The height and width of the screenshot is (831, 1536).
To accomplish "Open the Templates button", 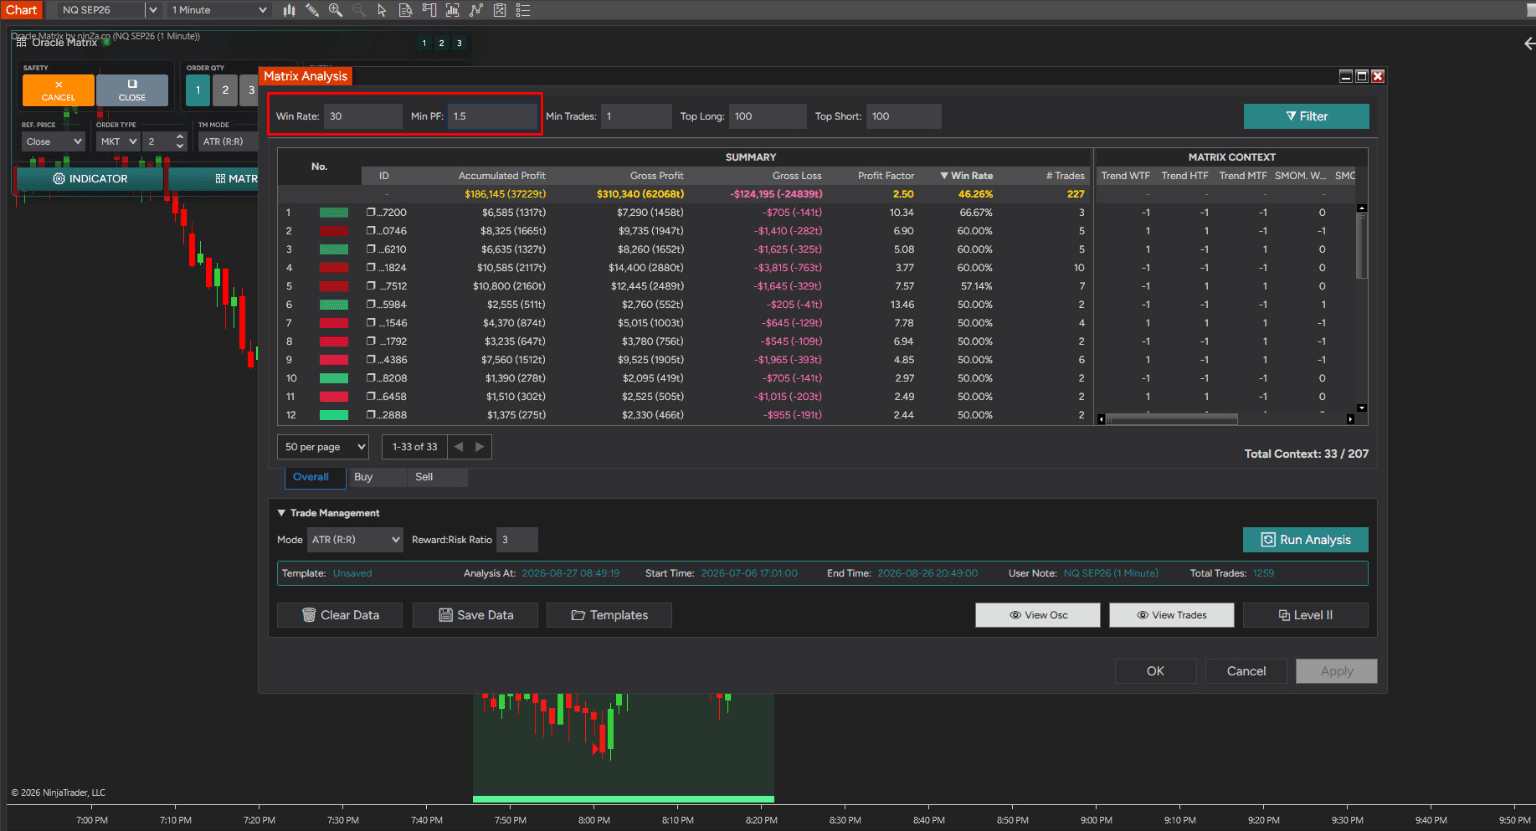I will (609, 615).
